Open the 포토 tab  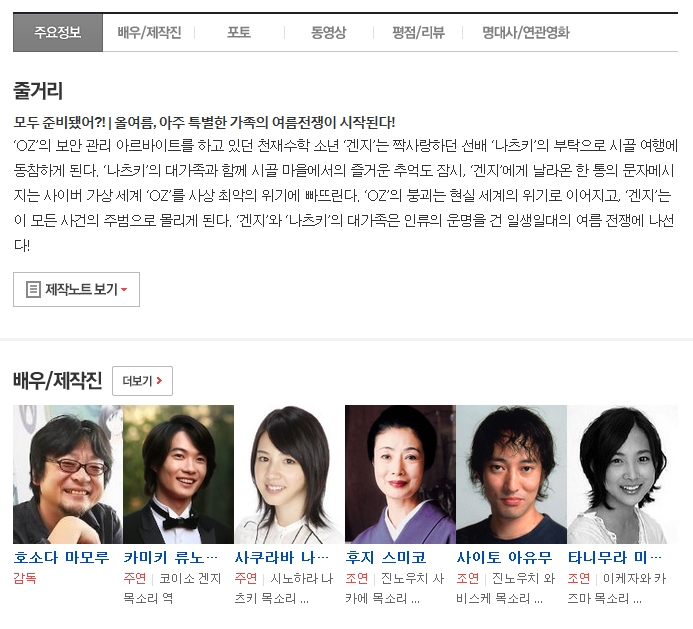[x=239, y=33]
